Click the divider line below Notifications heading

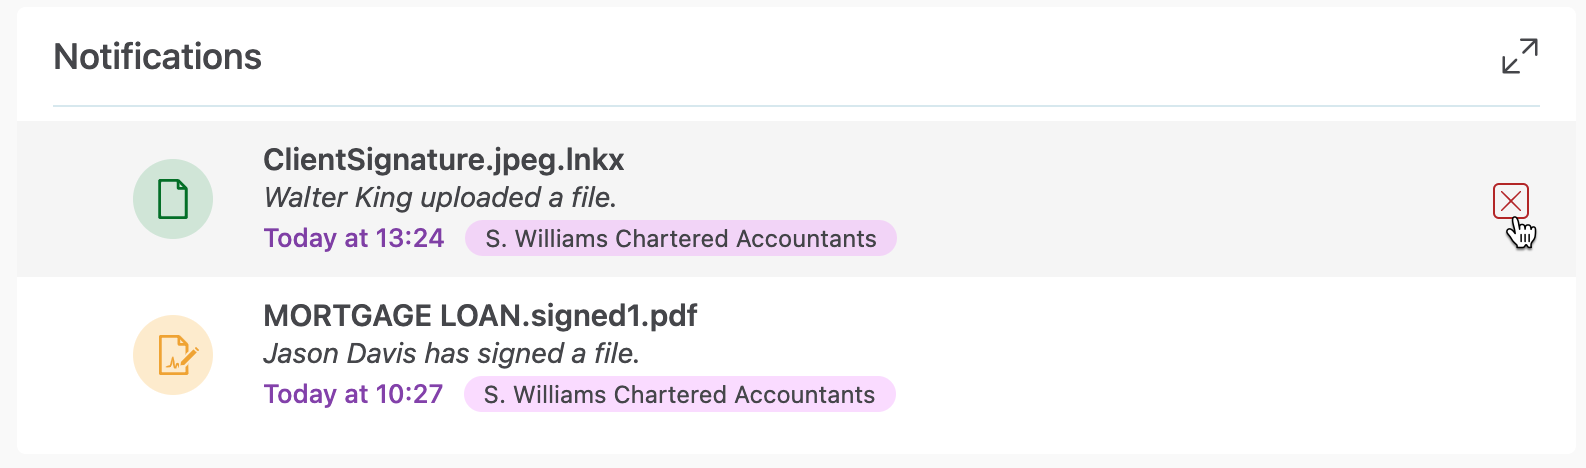coord(796,105)
